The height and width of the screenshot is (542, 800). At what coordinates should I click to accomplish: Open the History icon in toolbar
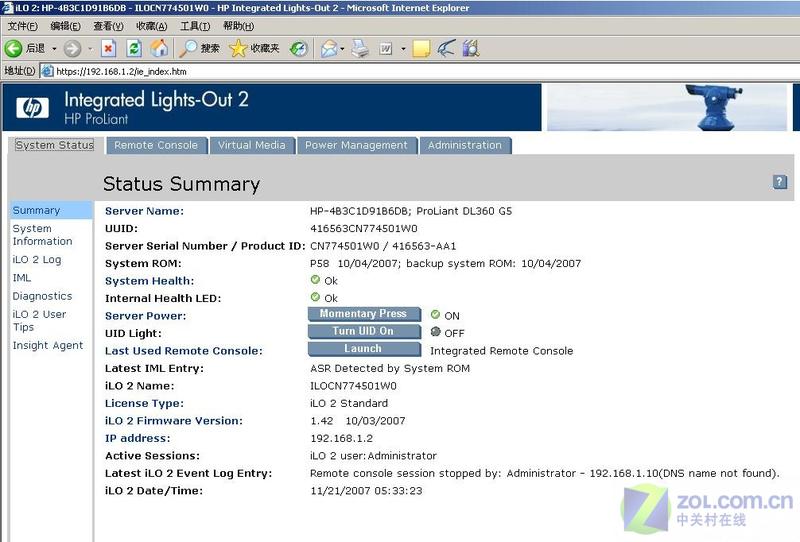[298, 48]
